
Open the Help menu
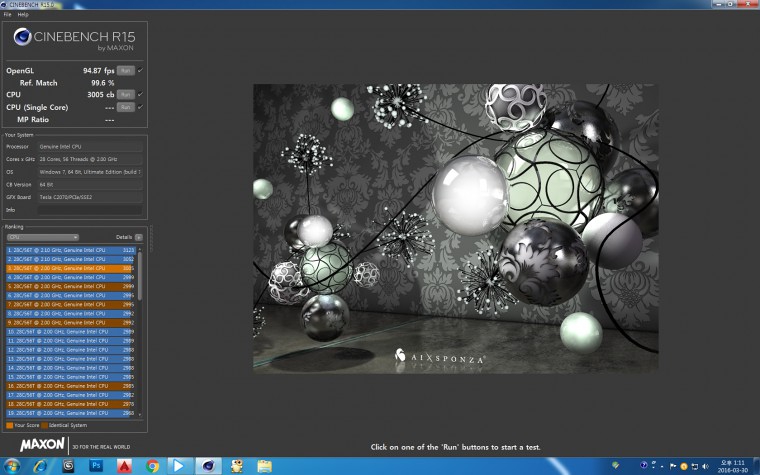[x=23, y=15]
